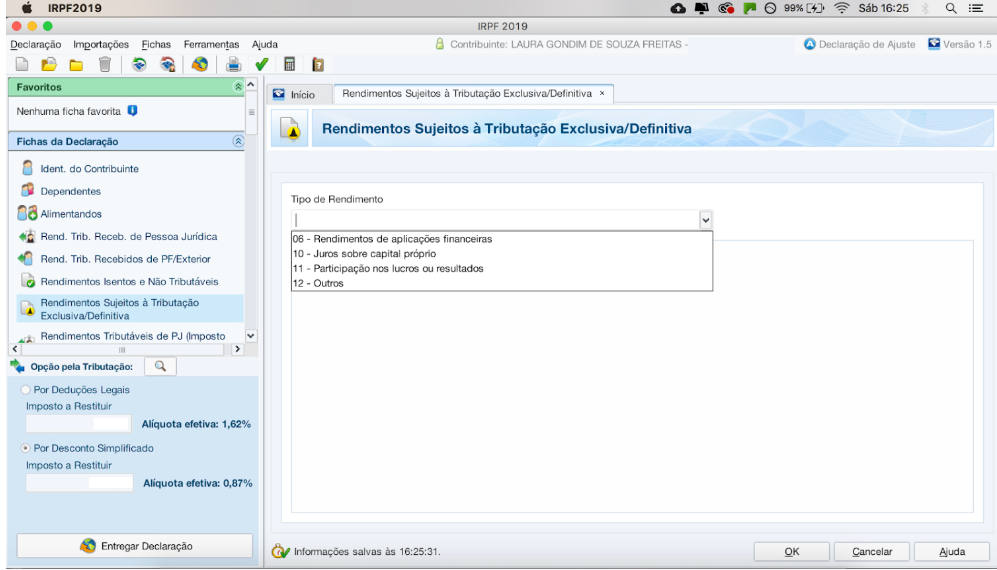Choose 12 - Outros option
Screen dimensions: 997x570
tap(502, 283)
